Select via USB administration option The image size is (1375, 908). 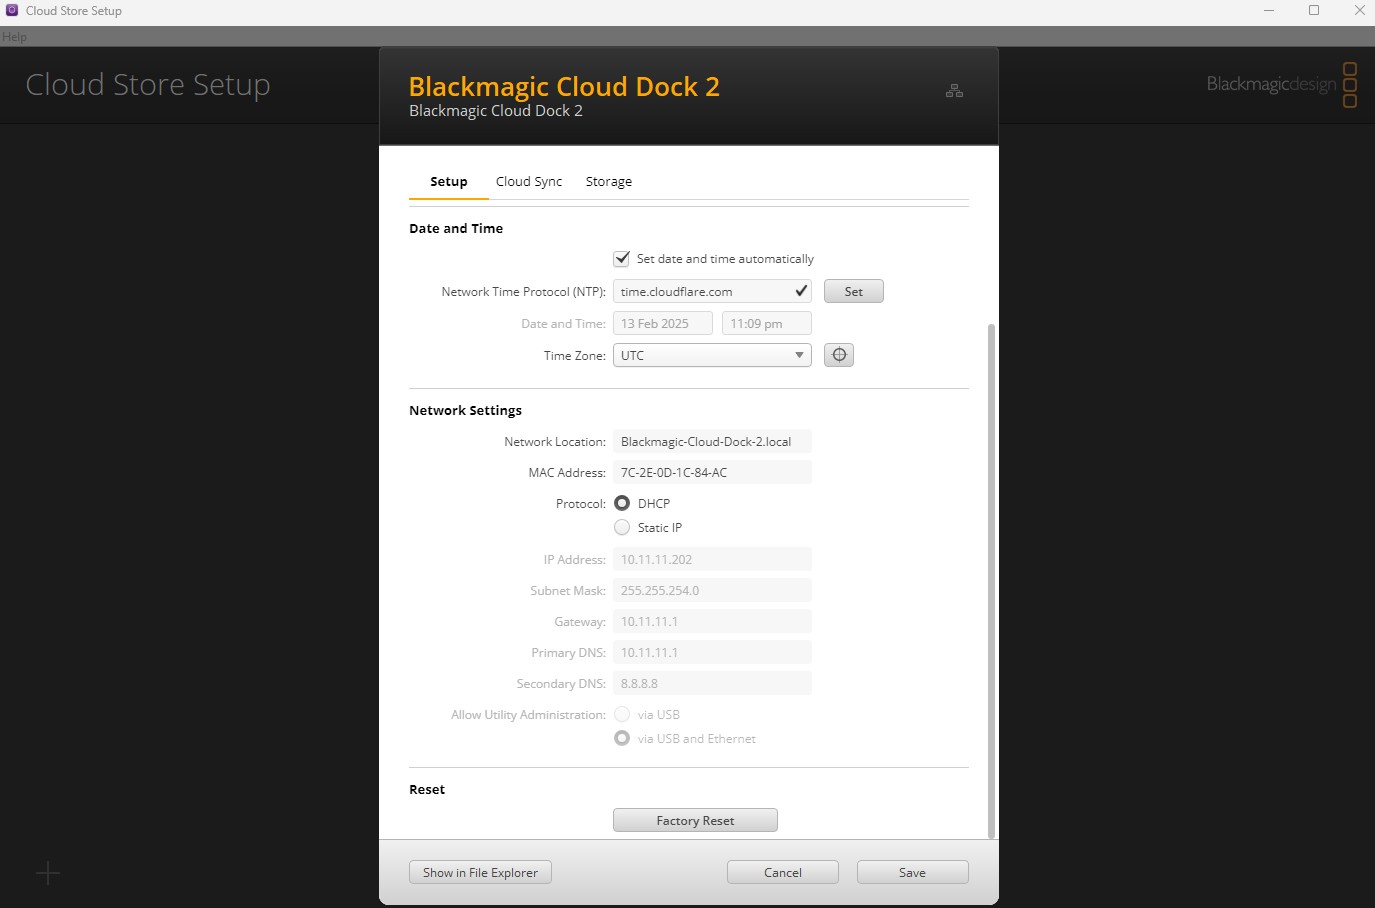622,714
